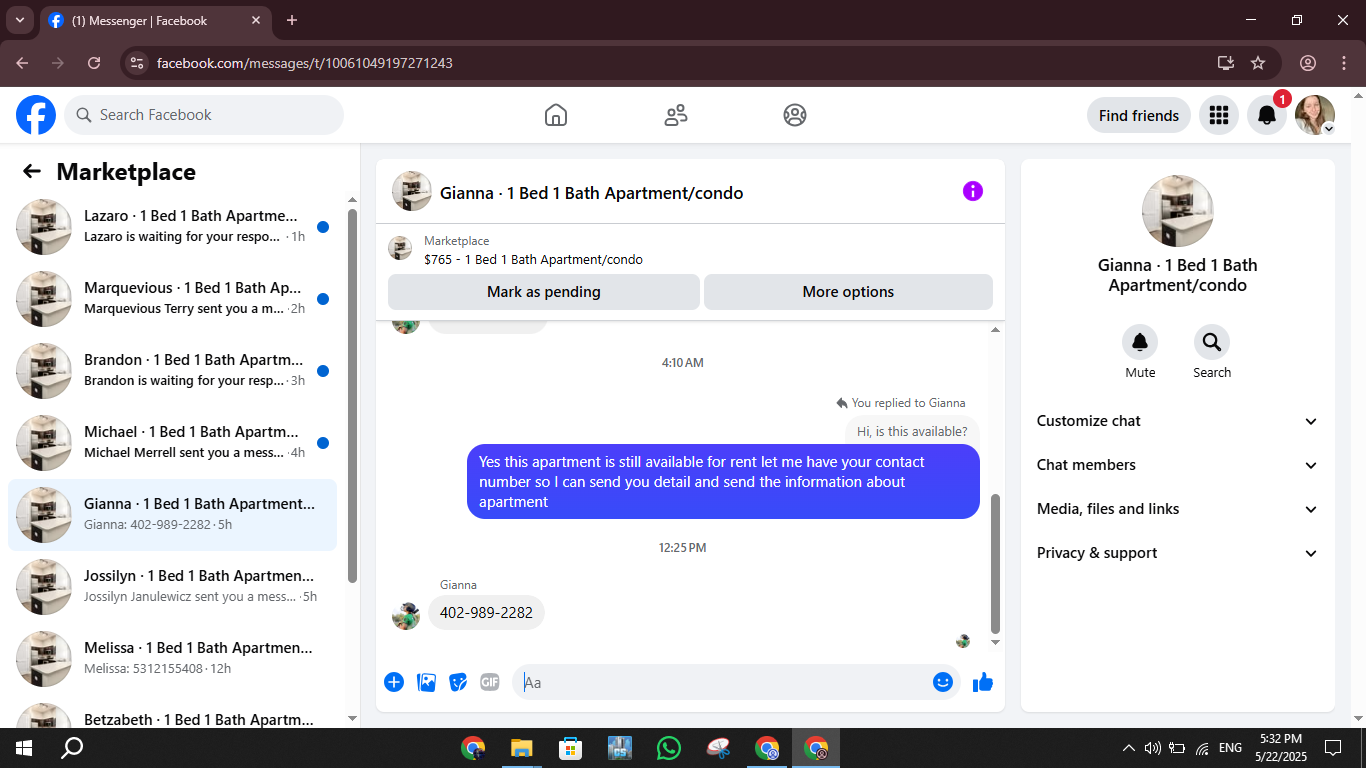Click the Find friends button
Viewport: 1366px width, 768px height.
(1139, 115)
